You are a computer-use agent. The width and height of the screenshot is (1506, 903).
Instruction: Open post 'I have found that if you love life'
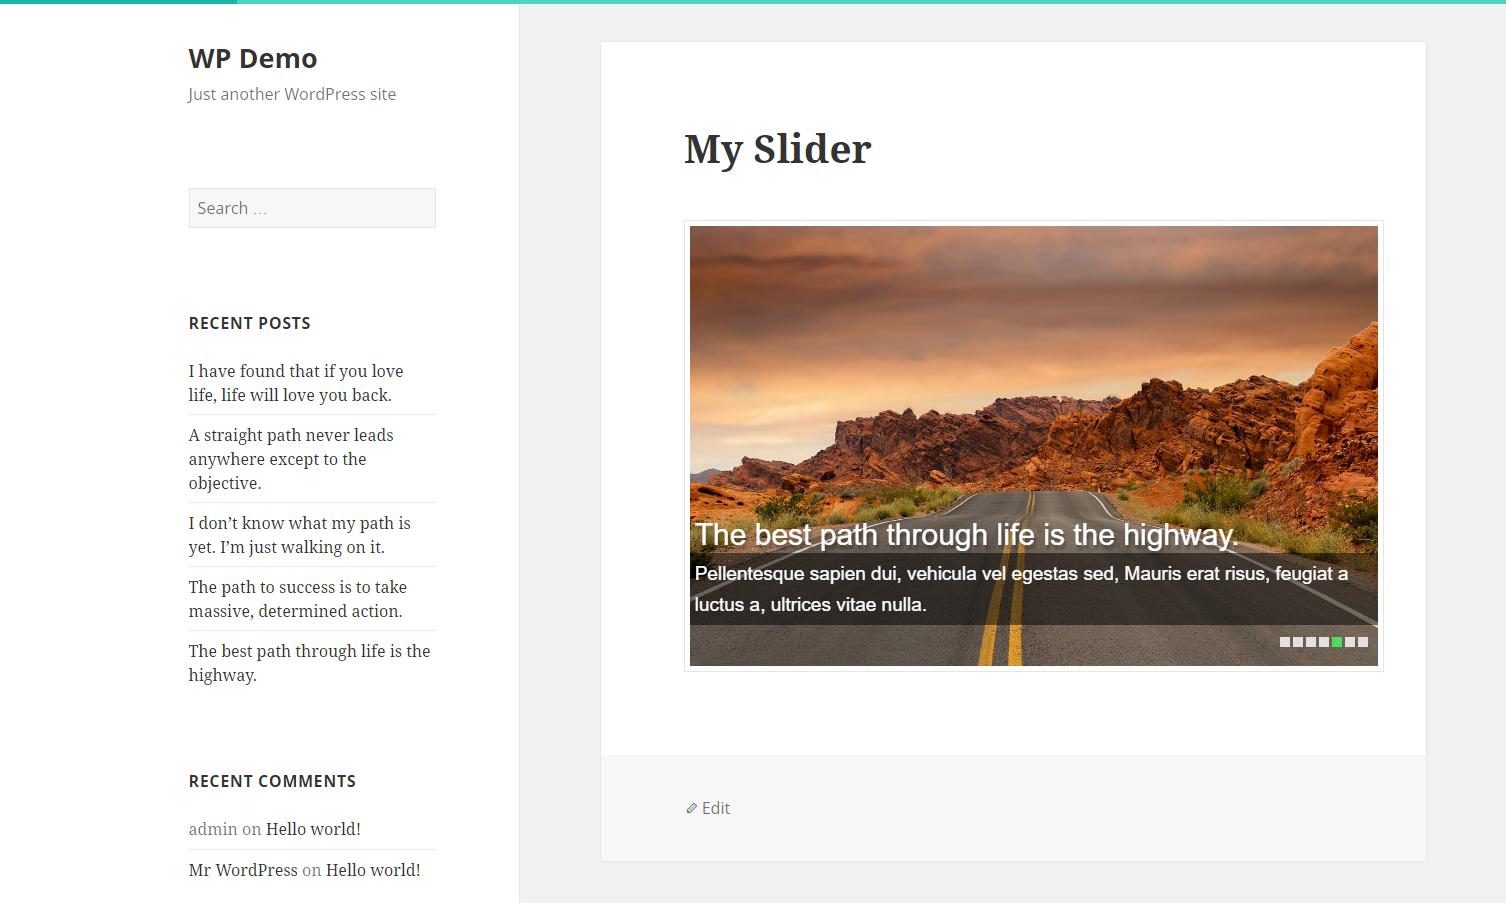coord(296,383)
